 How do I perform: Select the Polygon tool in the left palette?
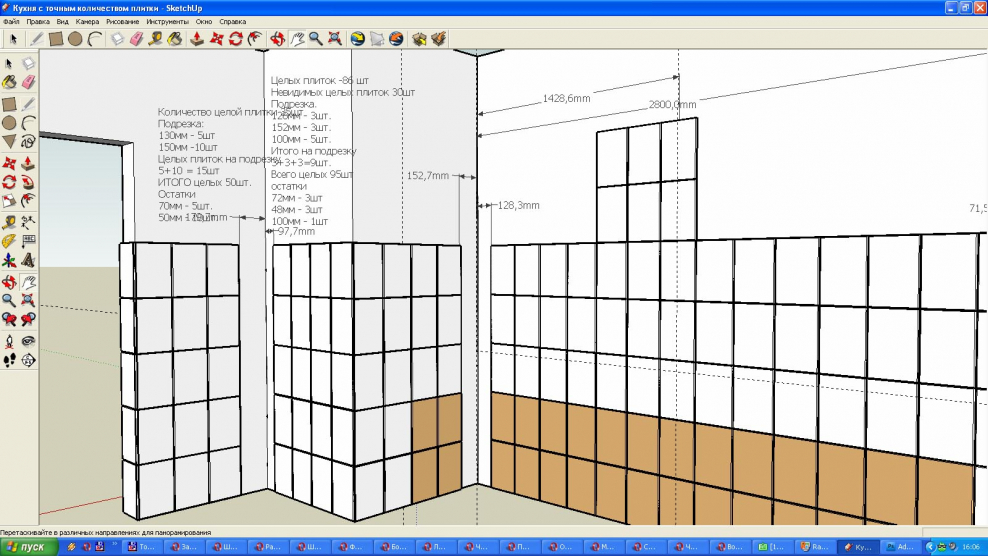tap(9, 142)
